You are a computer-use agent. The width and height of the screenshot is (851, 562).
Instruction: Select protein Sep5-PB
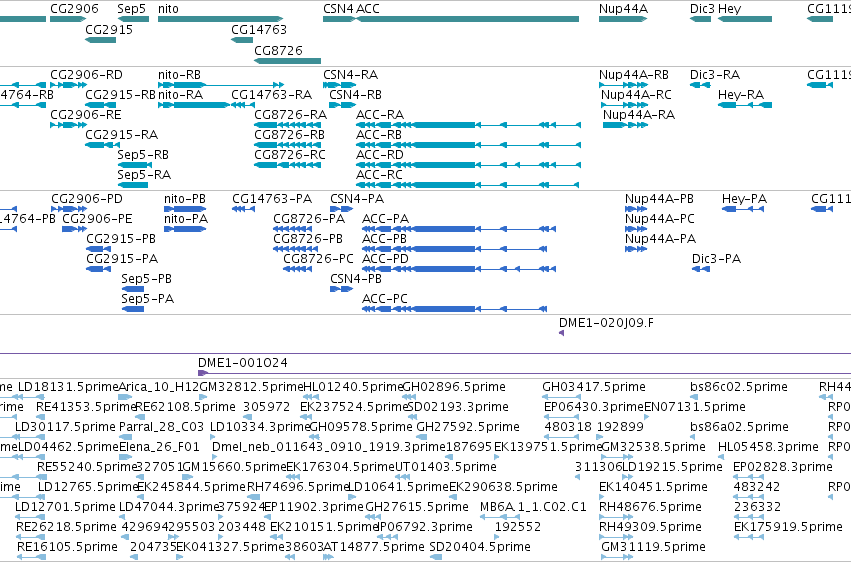[x=133, y=289]
